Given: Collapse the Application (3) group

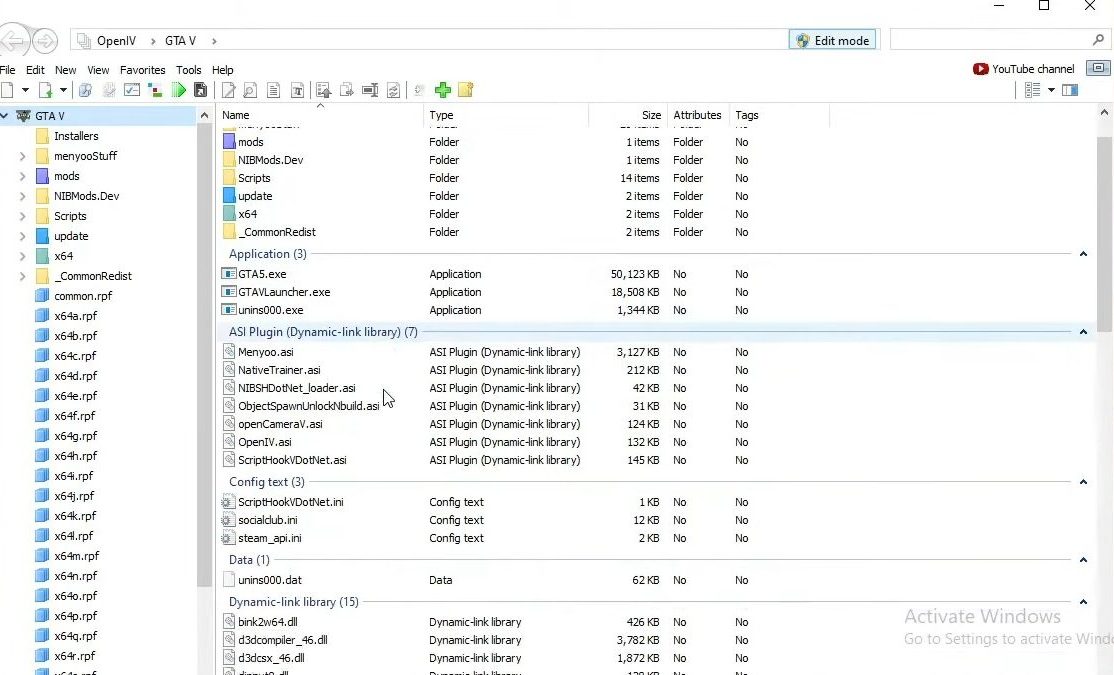Looking at the screenshot, I should pyautogui.click(x=1083, y=254).
